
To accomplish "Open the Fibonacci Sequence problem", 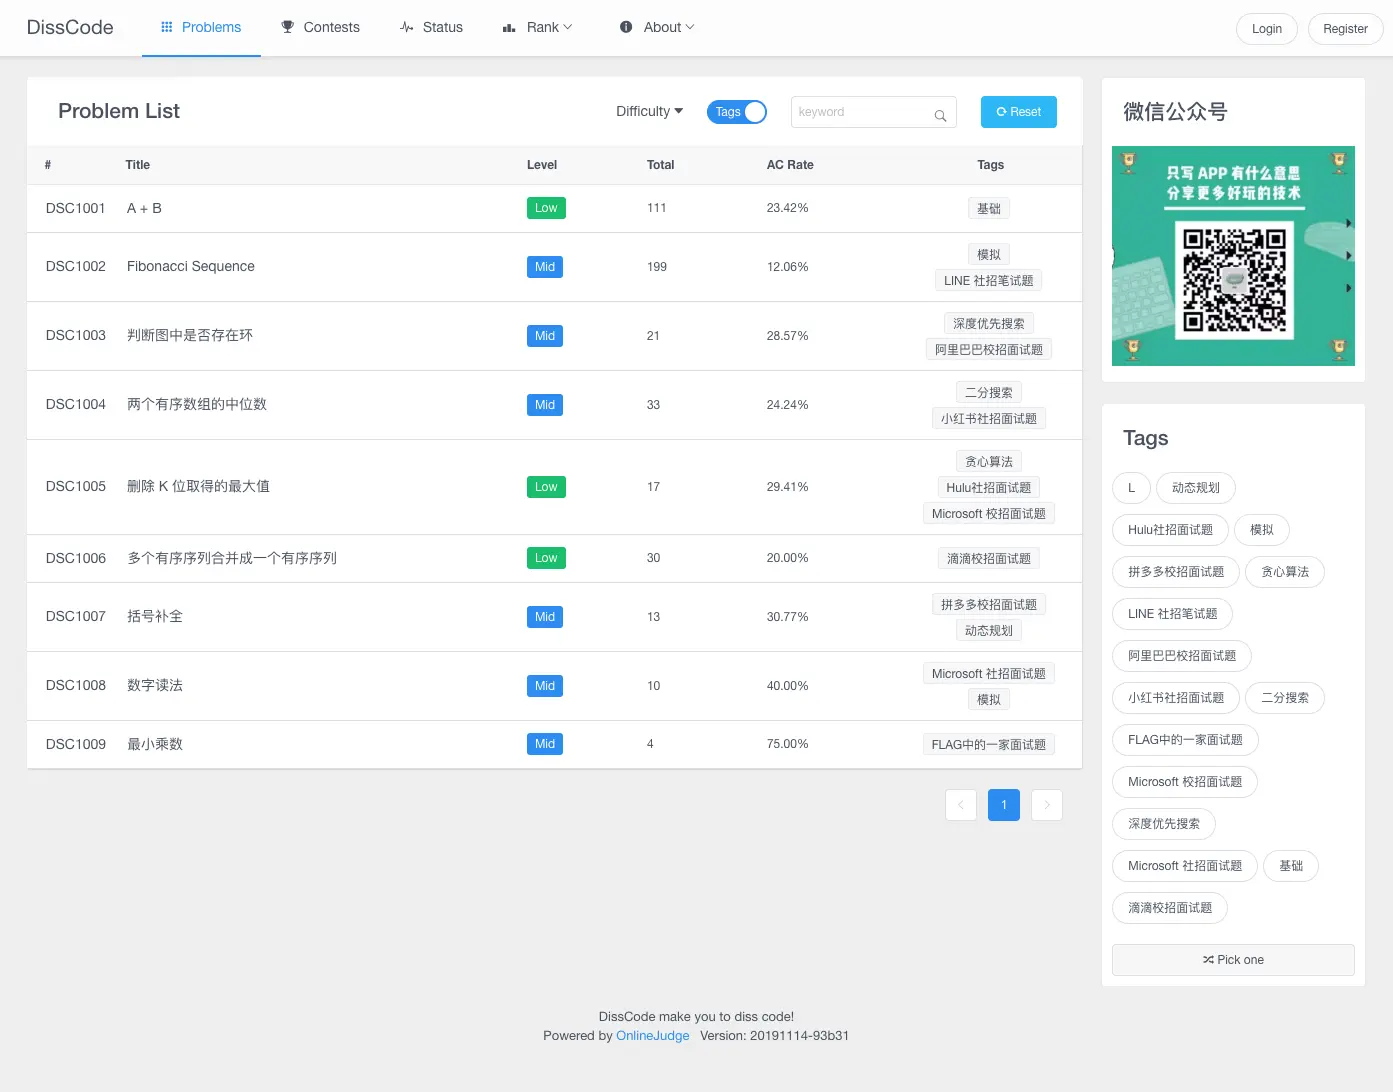I will click(x=191, y=266).
